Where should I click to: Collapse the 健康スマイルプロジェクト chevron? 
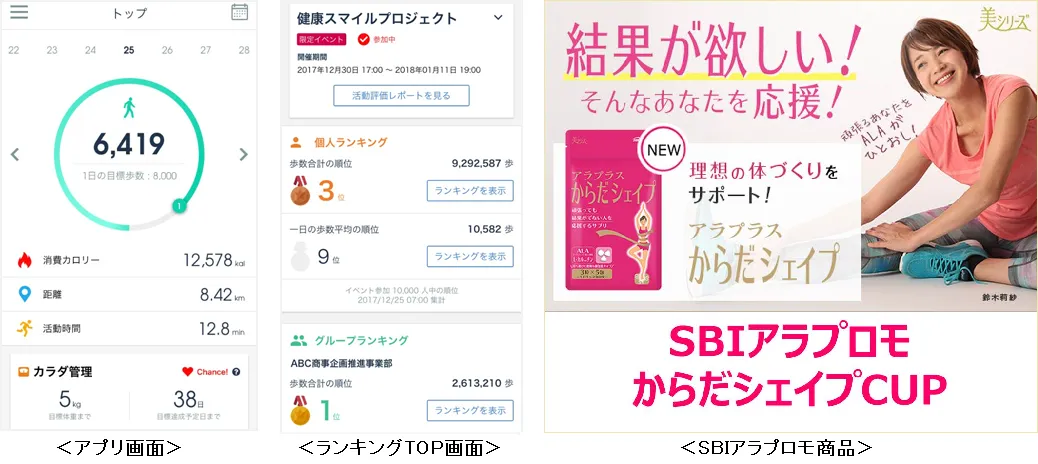click(x=498, y=18)
